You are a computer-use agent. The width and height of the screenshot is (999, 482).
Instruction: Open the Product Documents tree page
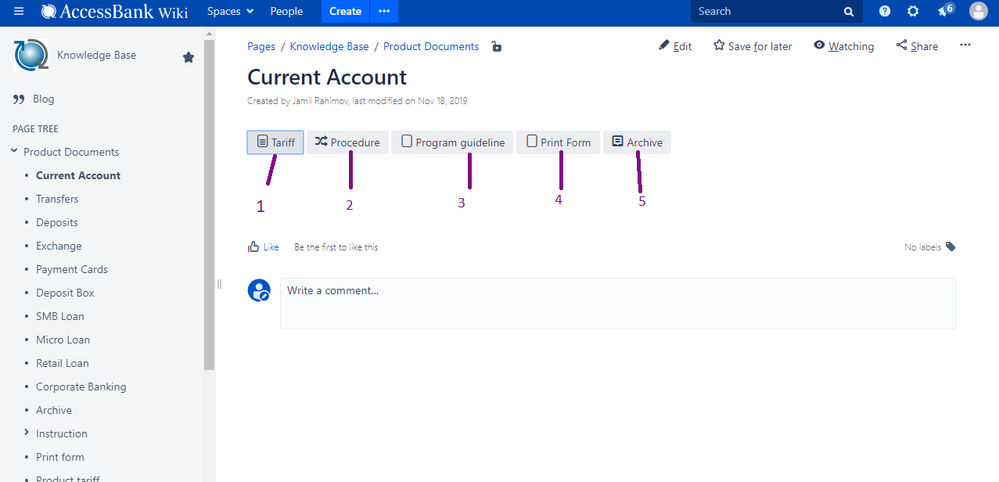[71, 152]
